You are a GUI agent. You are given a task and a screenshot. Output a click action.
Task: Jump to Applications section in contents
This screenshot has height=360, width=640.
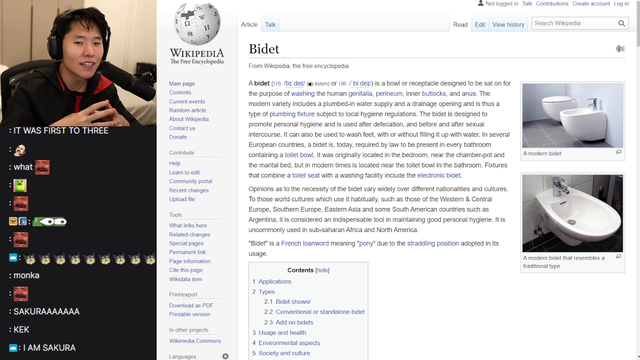pyautogui.click(x=275, y=282)
